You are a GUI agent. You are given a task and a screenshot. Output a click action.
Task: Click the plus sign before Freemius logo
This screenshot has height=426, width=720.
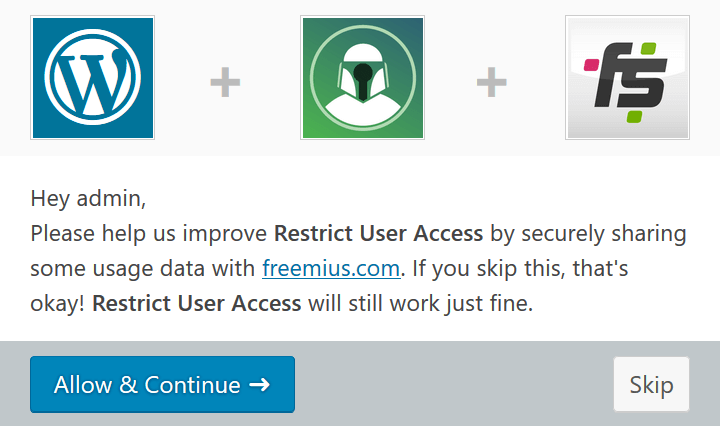pos(492,82)
